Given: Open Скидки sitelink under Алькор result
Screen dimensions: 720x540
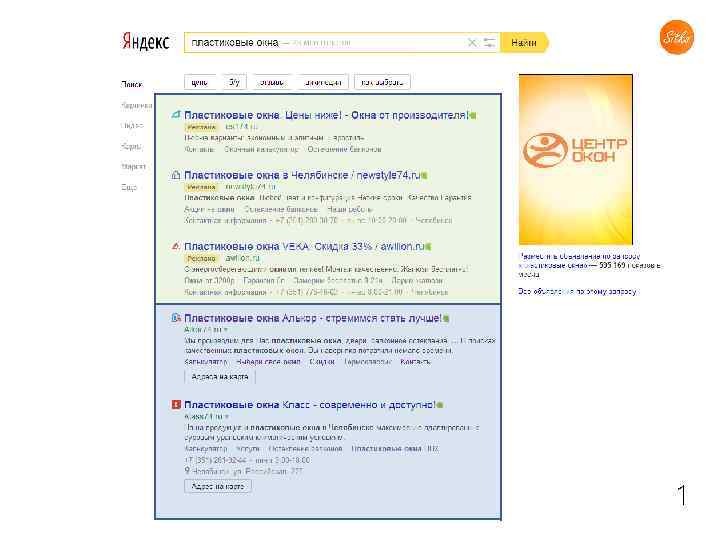Looking at the screenshot, I should pos(322,362).
